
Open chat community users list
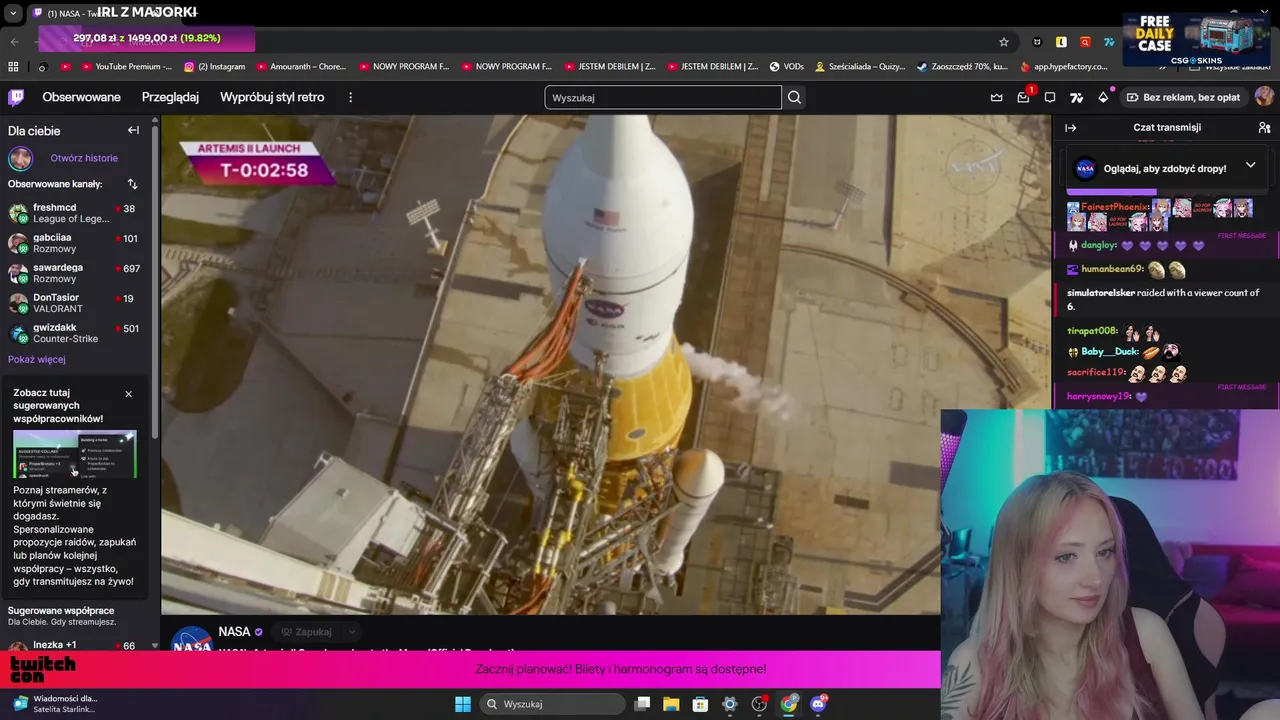(1264, 128)
